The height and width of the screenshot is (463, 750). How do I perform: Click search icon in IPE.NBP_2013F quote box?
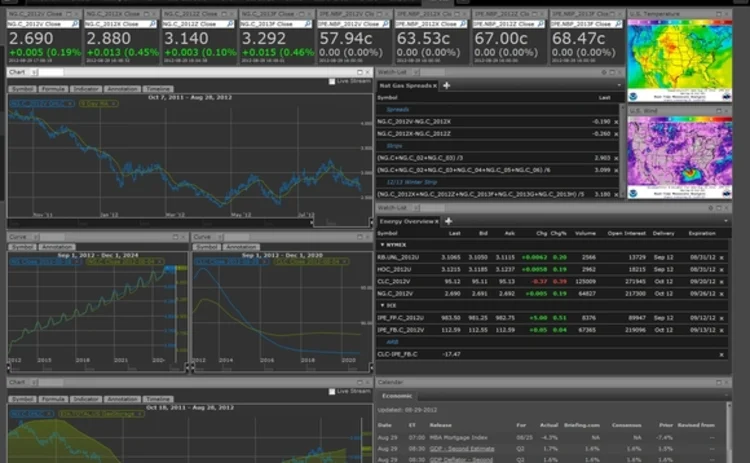coord(618,23)
